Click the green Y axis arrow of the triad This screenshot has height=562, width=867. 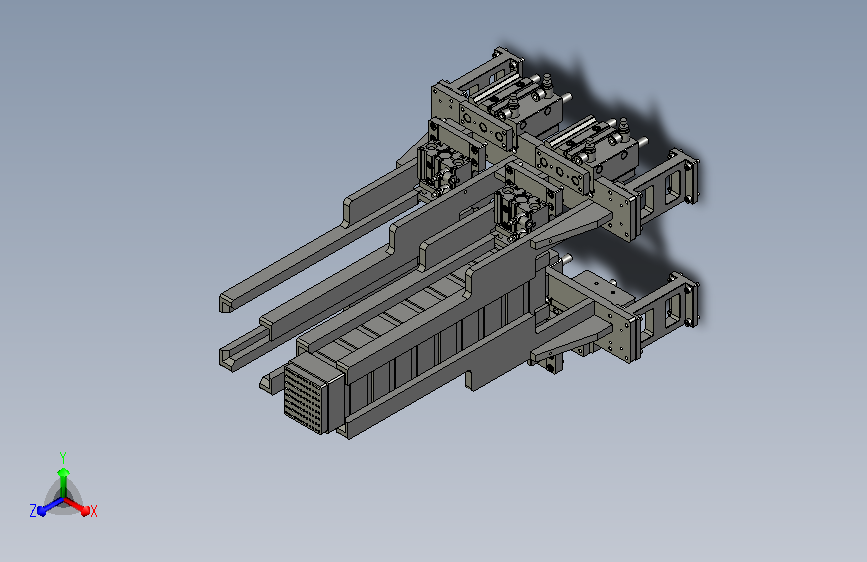point(64,483)
